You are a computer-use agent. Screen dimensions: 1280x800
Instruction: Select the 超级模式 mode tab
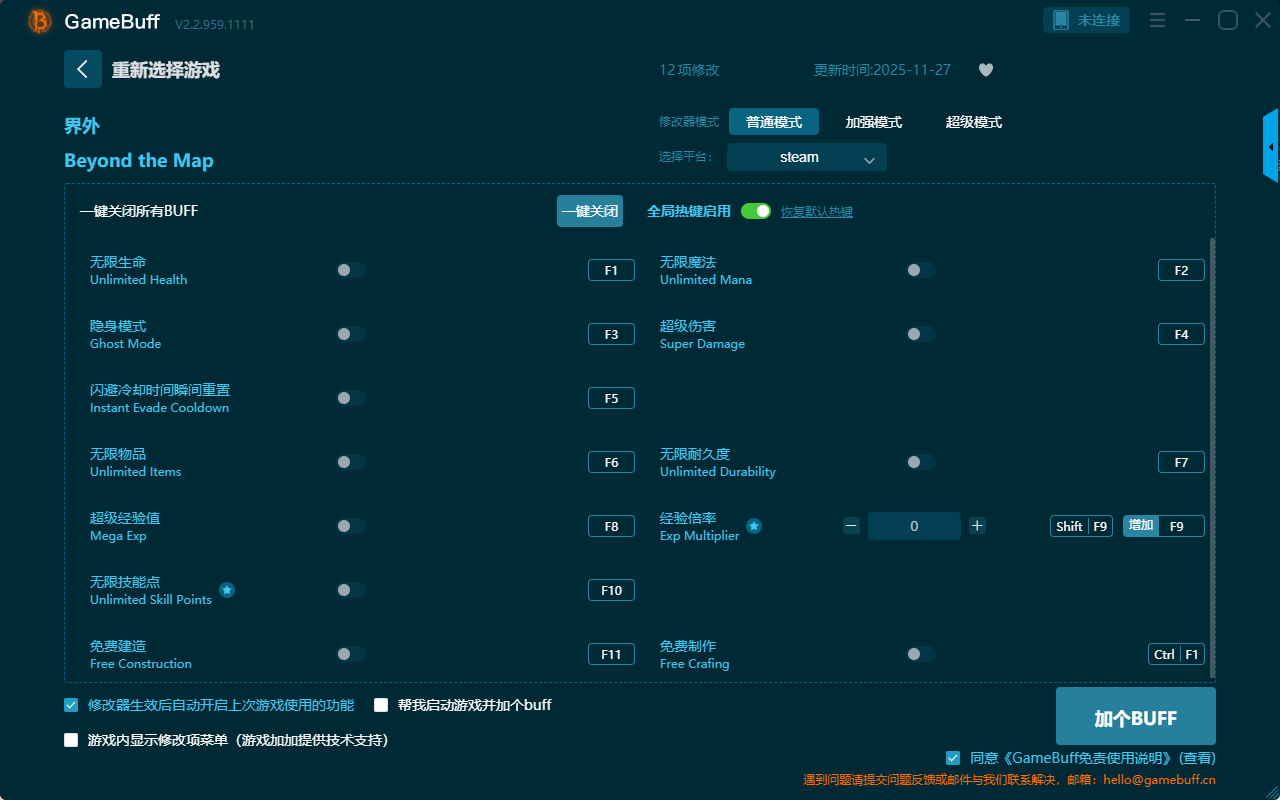tap(973, 122)
